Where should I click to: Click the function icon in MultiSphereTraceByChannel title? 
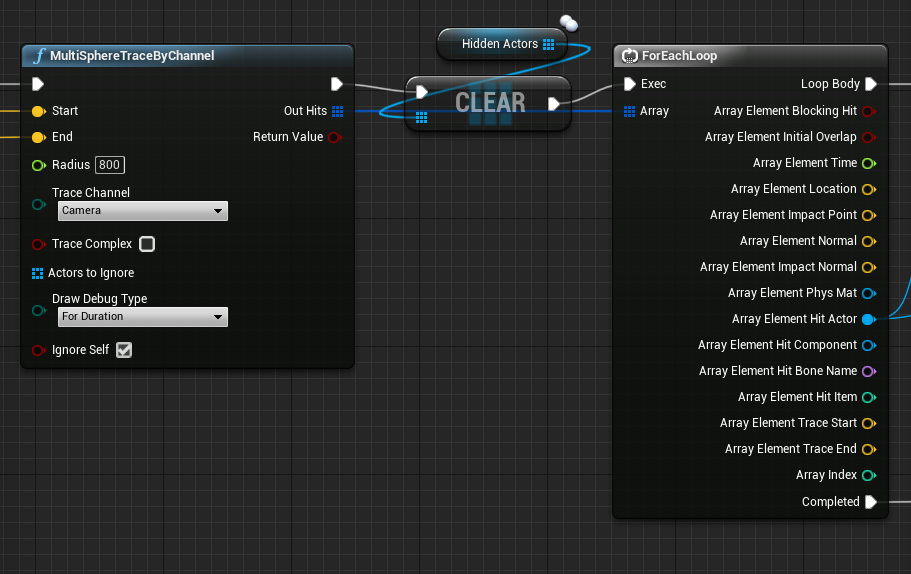tap(39, 56)
